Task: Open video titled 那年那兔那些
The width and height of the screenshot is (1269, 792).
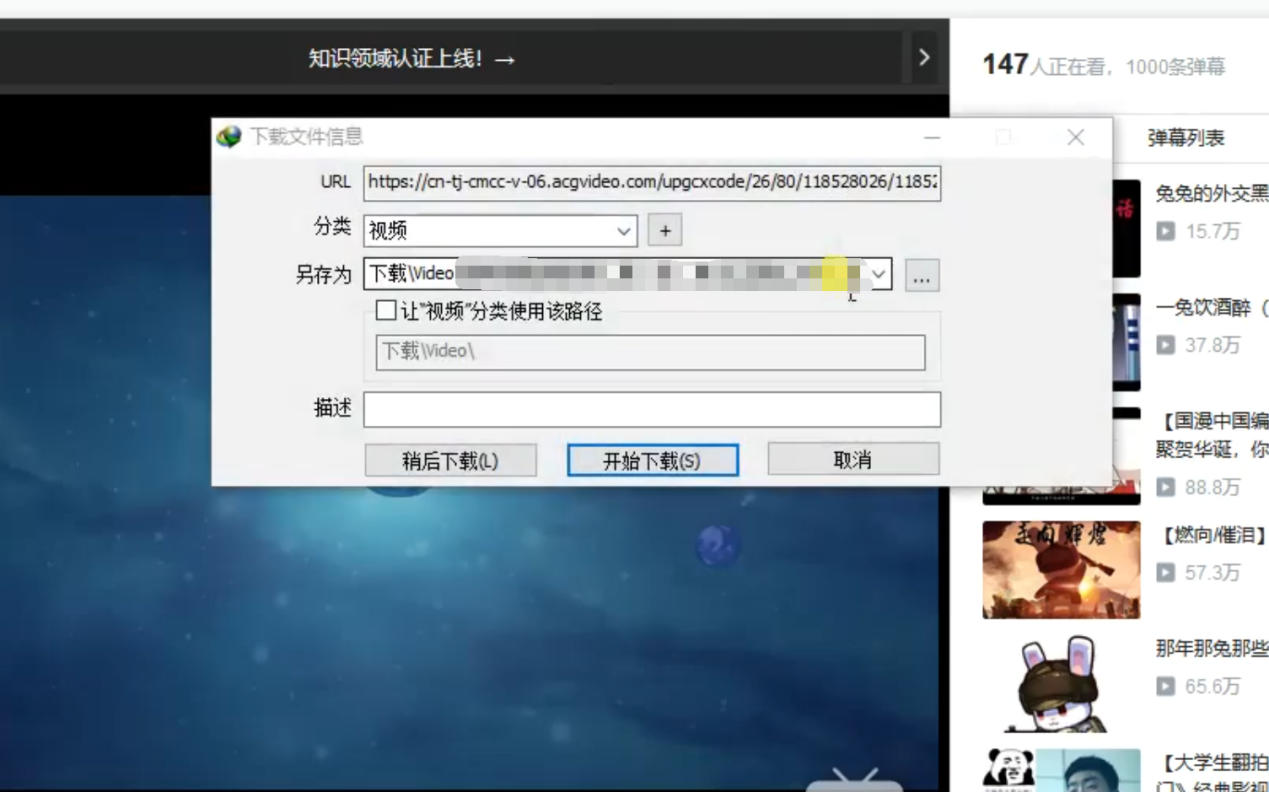Action: [1212, 649]
